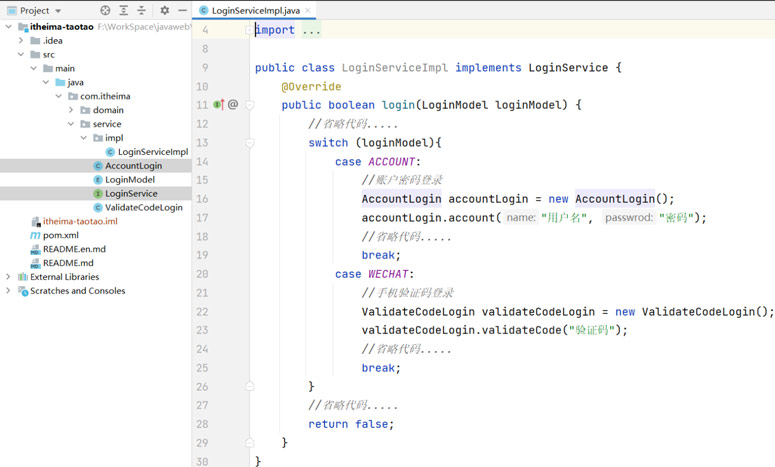
Task: Collapse the src folder
Action: coord(21,54)
